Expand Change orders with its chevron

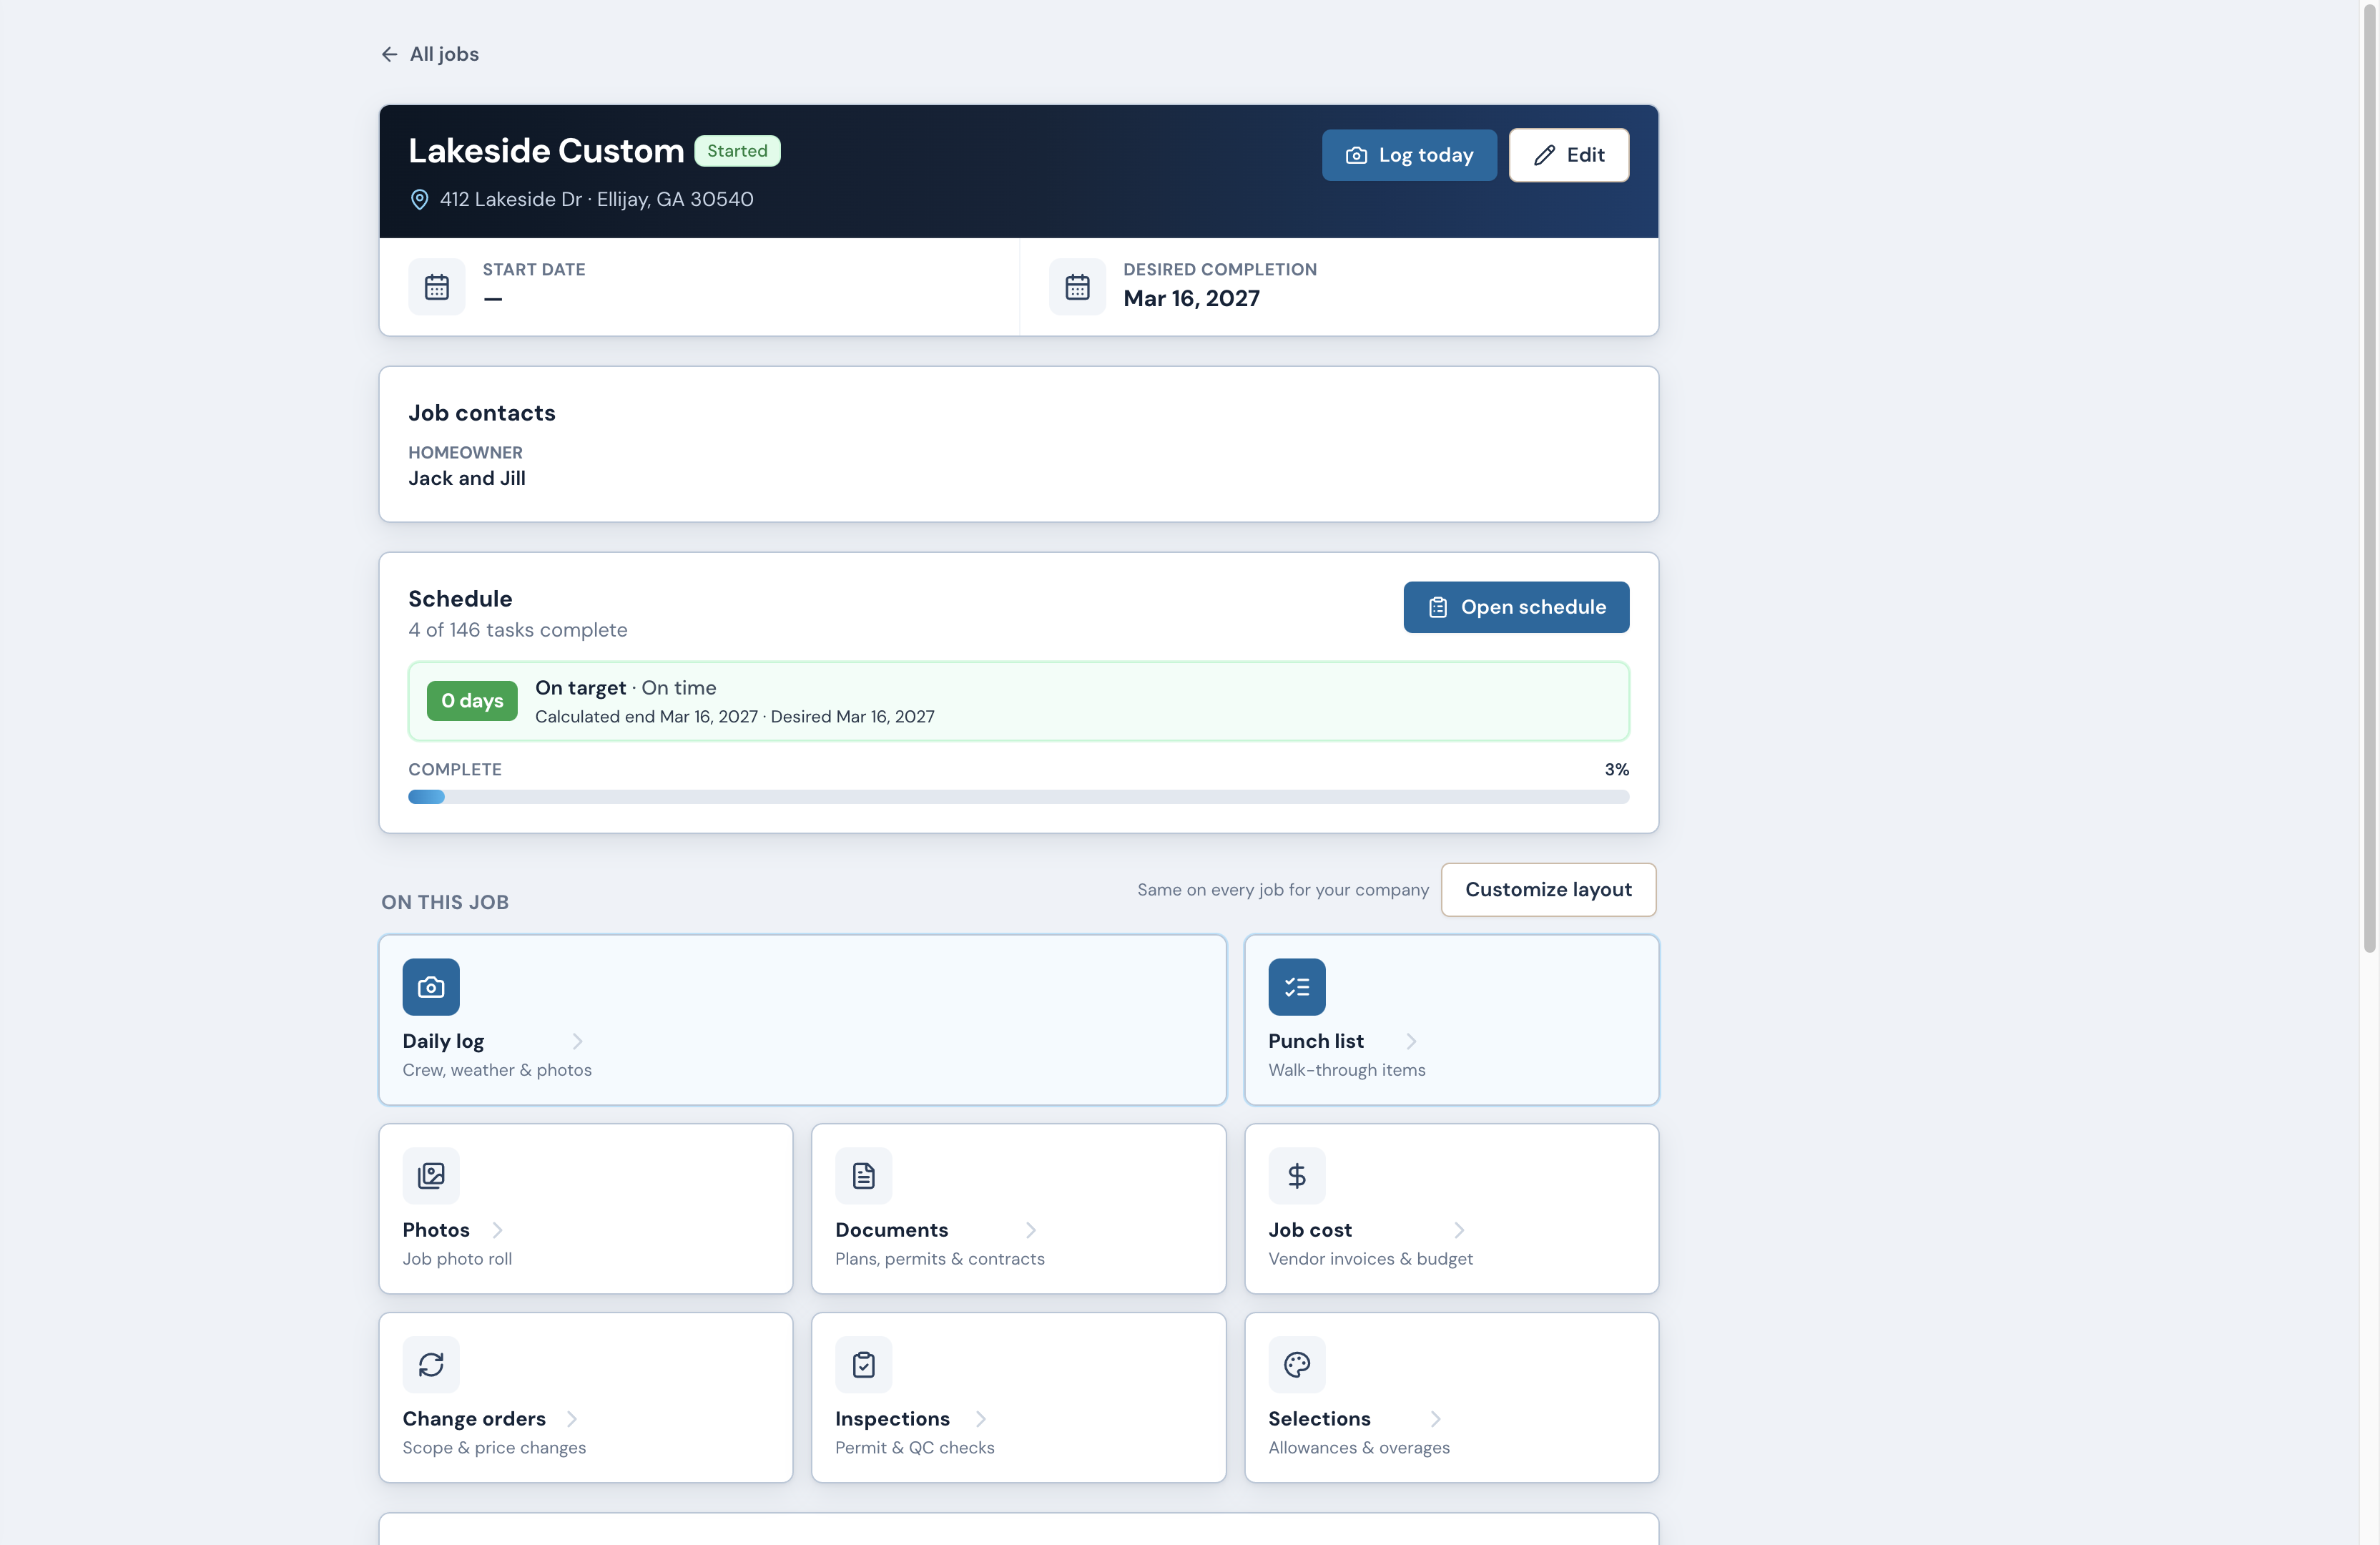coord(571,1419)
